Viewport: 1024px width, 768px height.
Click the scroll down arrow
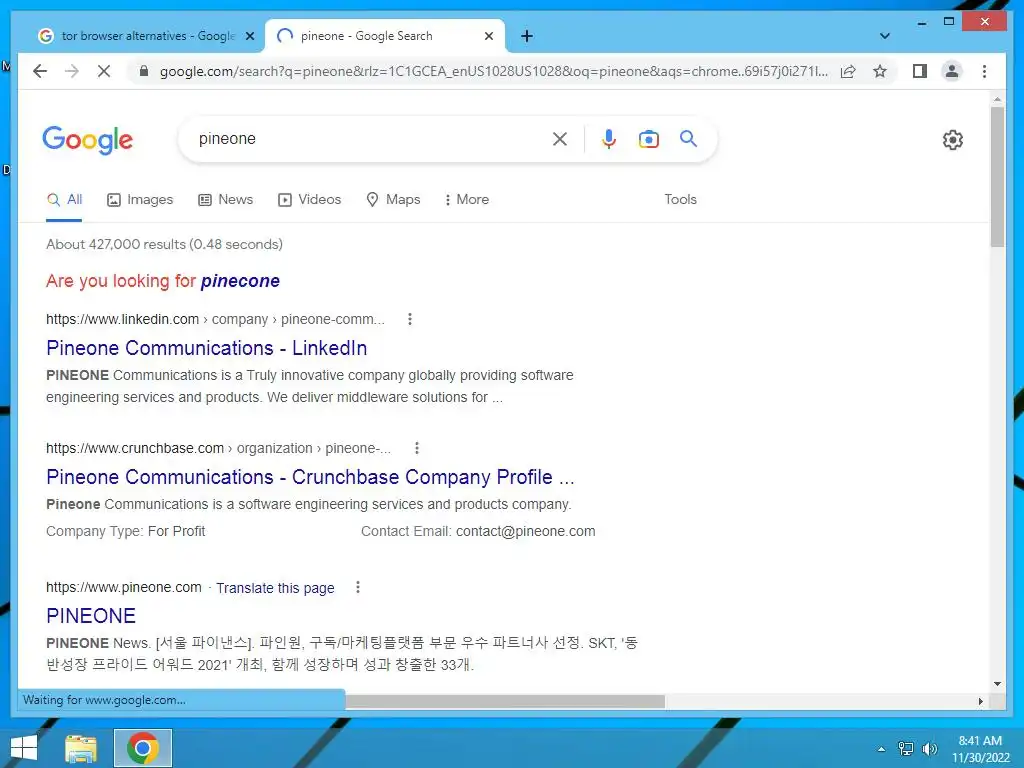(997, 684)
